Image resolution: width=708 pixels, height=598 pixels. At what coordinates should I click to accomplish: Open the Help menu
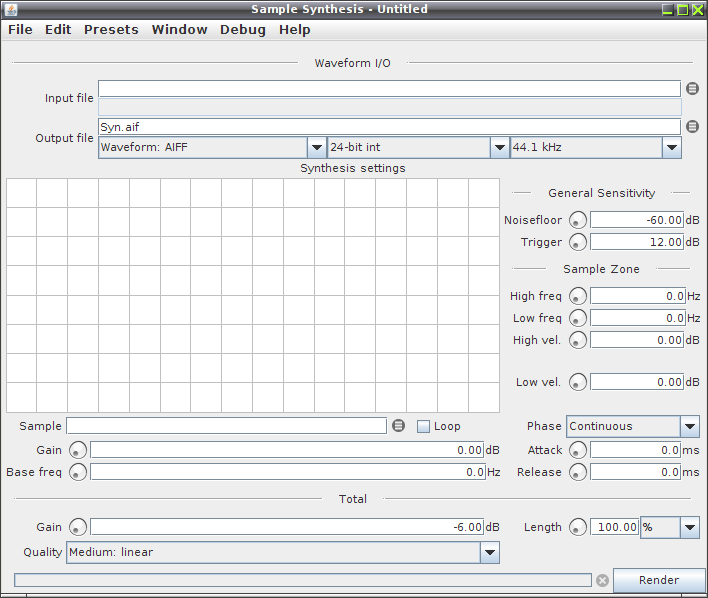[294, 30]
